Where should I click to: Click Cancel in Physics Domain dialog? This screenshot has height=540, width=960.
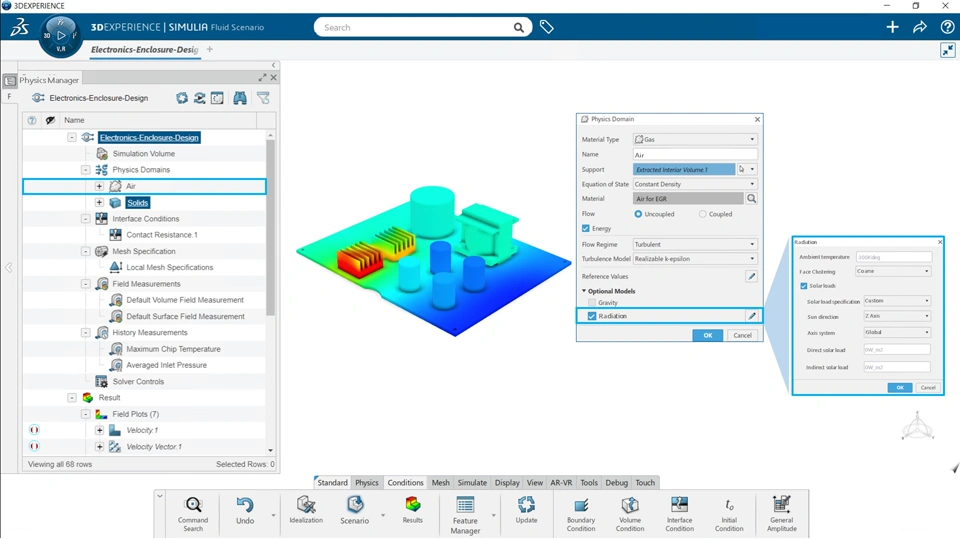742,335
